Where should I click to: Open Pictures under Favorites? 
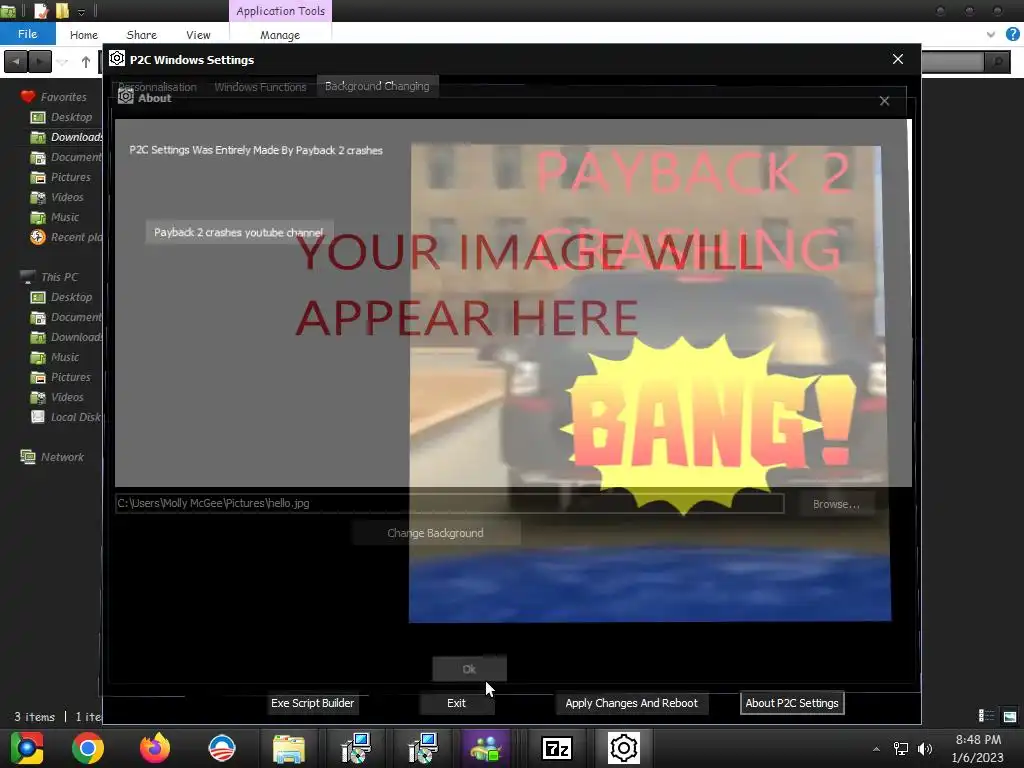click(63, 177)
